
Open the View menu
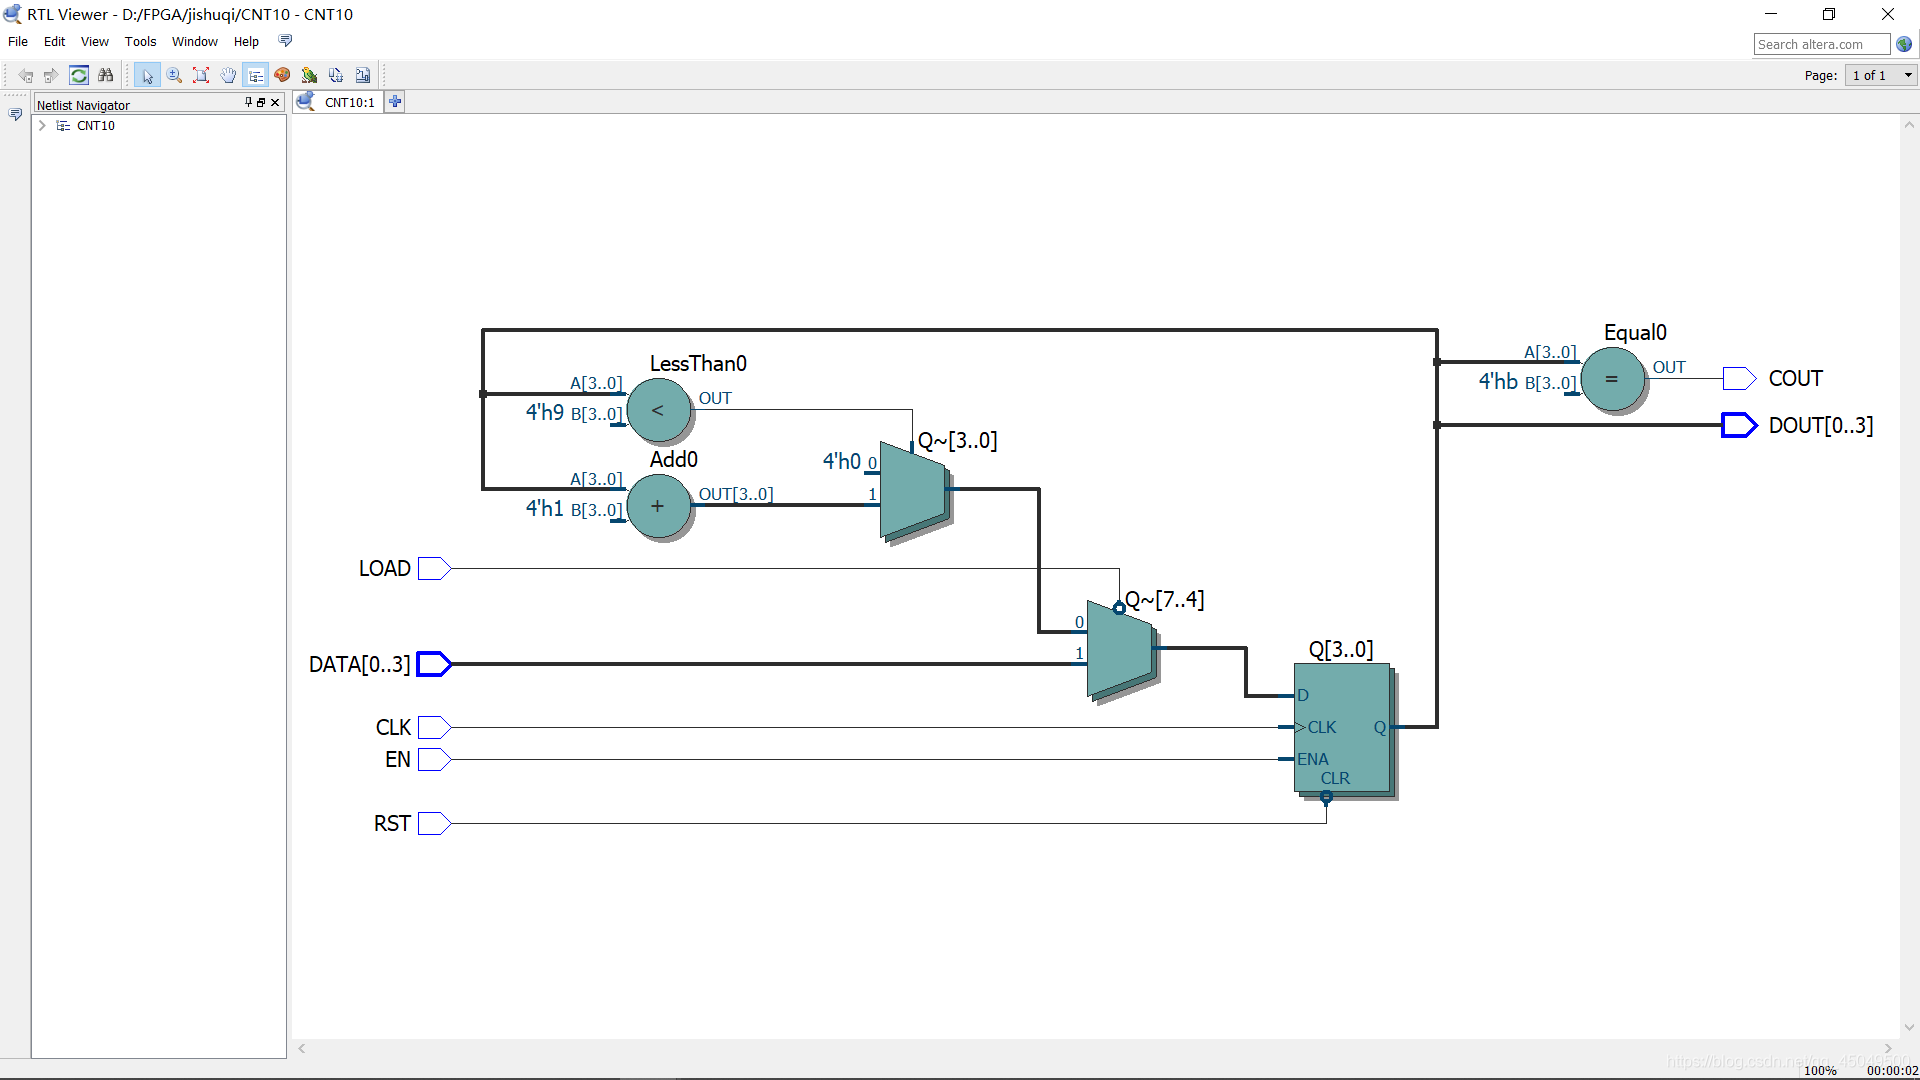(x=94, y=41)
